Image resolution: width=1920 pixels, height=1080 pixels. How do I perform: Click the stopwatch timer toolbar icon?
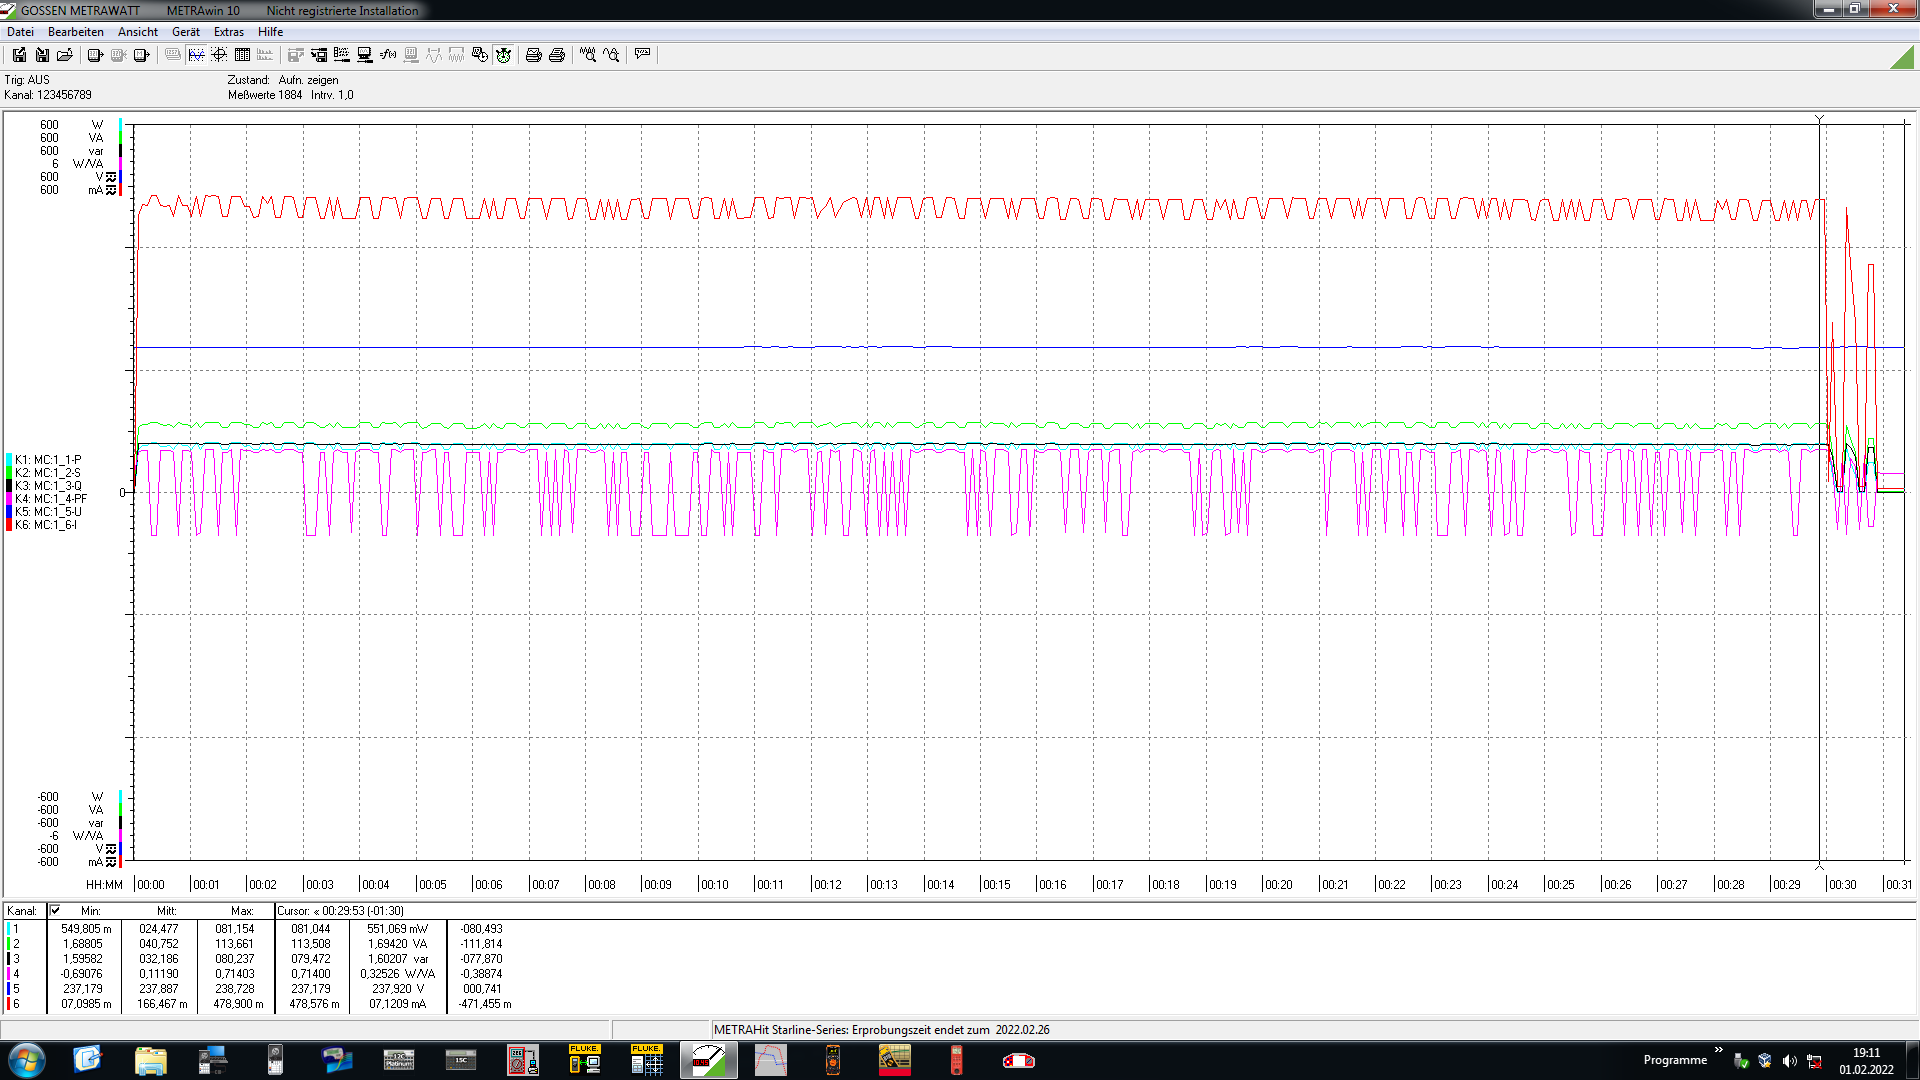(503, 55)
